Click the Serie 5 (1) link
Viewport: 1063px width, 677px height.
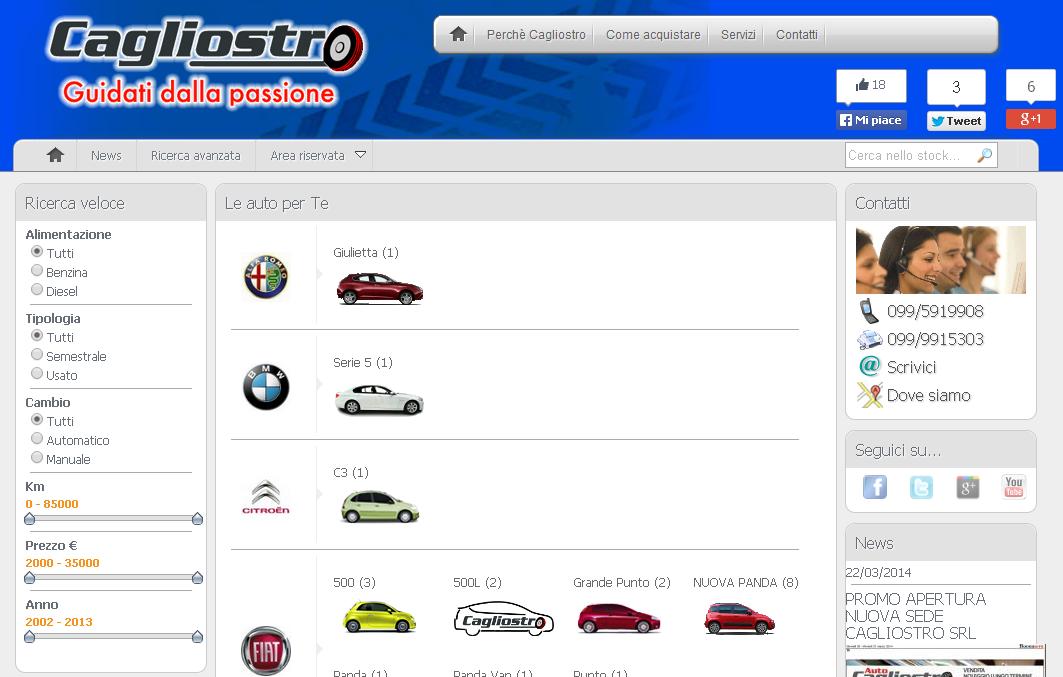363,363
